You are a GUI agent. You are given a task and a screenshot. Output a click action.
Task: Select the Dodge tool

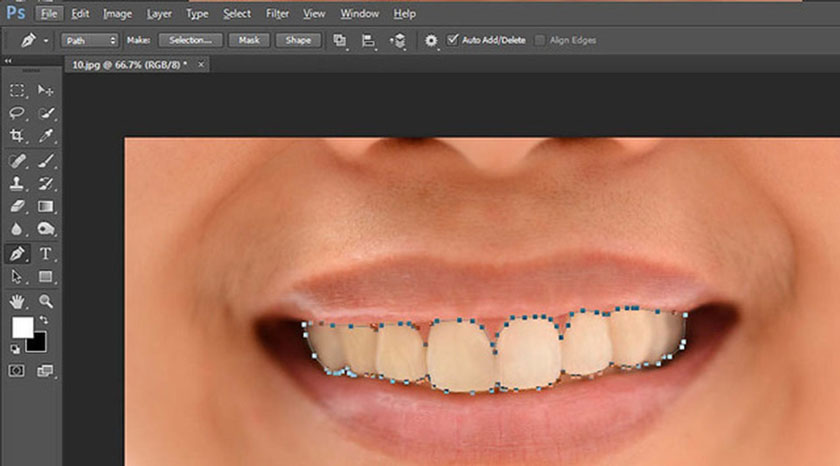point(46,229)
